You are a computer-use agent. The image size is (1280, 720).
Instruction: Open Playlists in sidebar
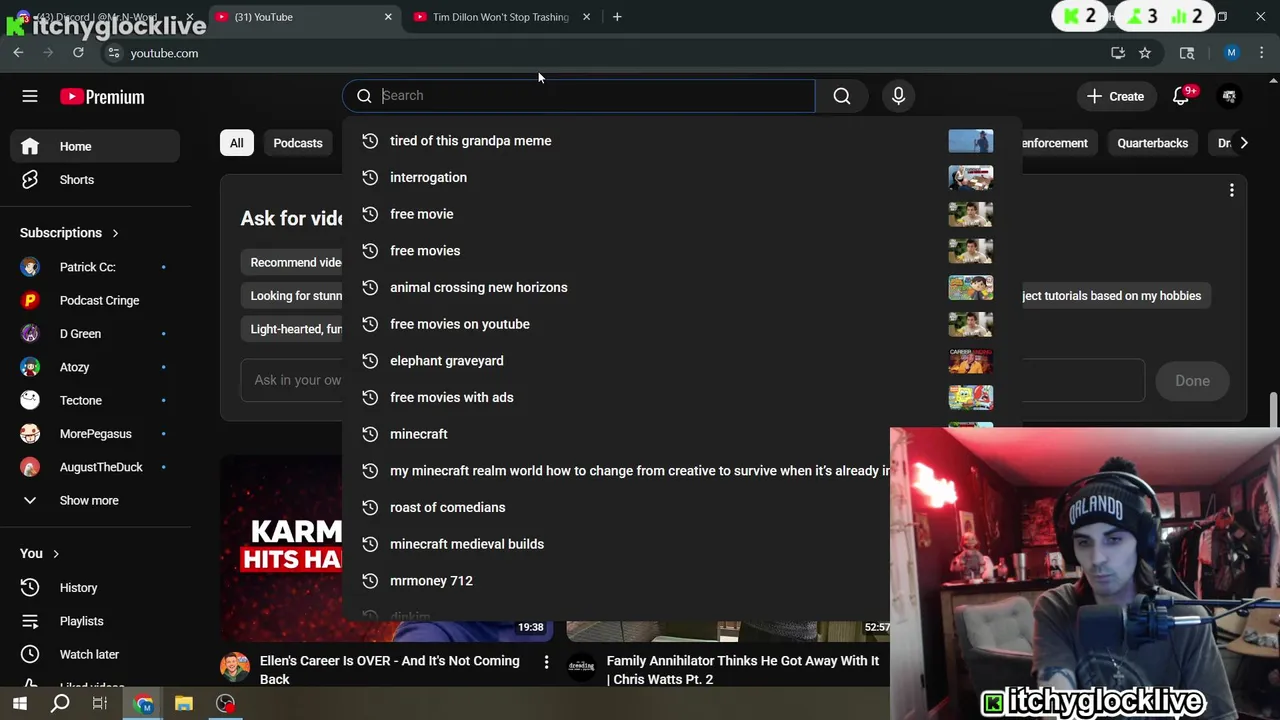[96, 621]
